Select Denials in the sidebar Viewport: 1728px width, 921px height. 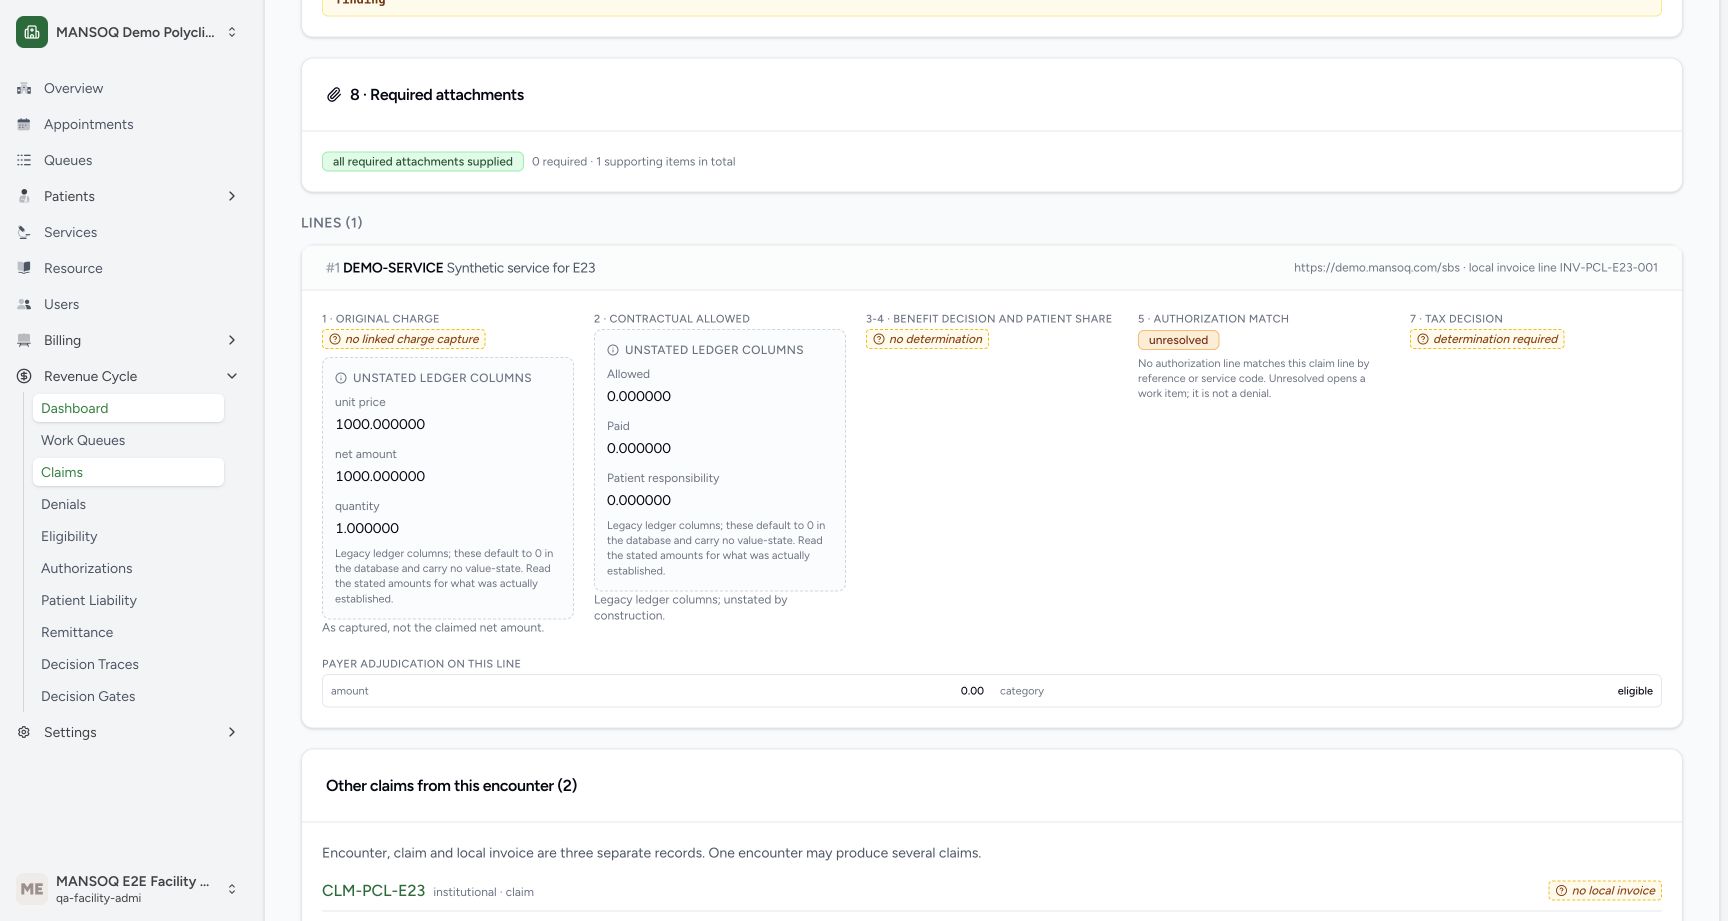click(x=128, y=504)
